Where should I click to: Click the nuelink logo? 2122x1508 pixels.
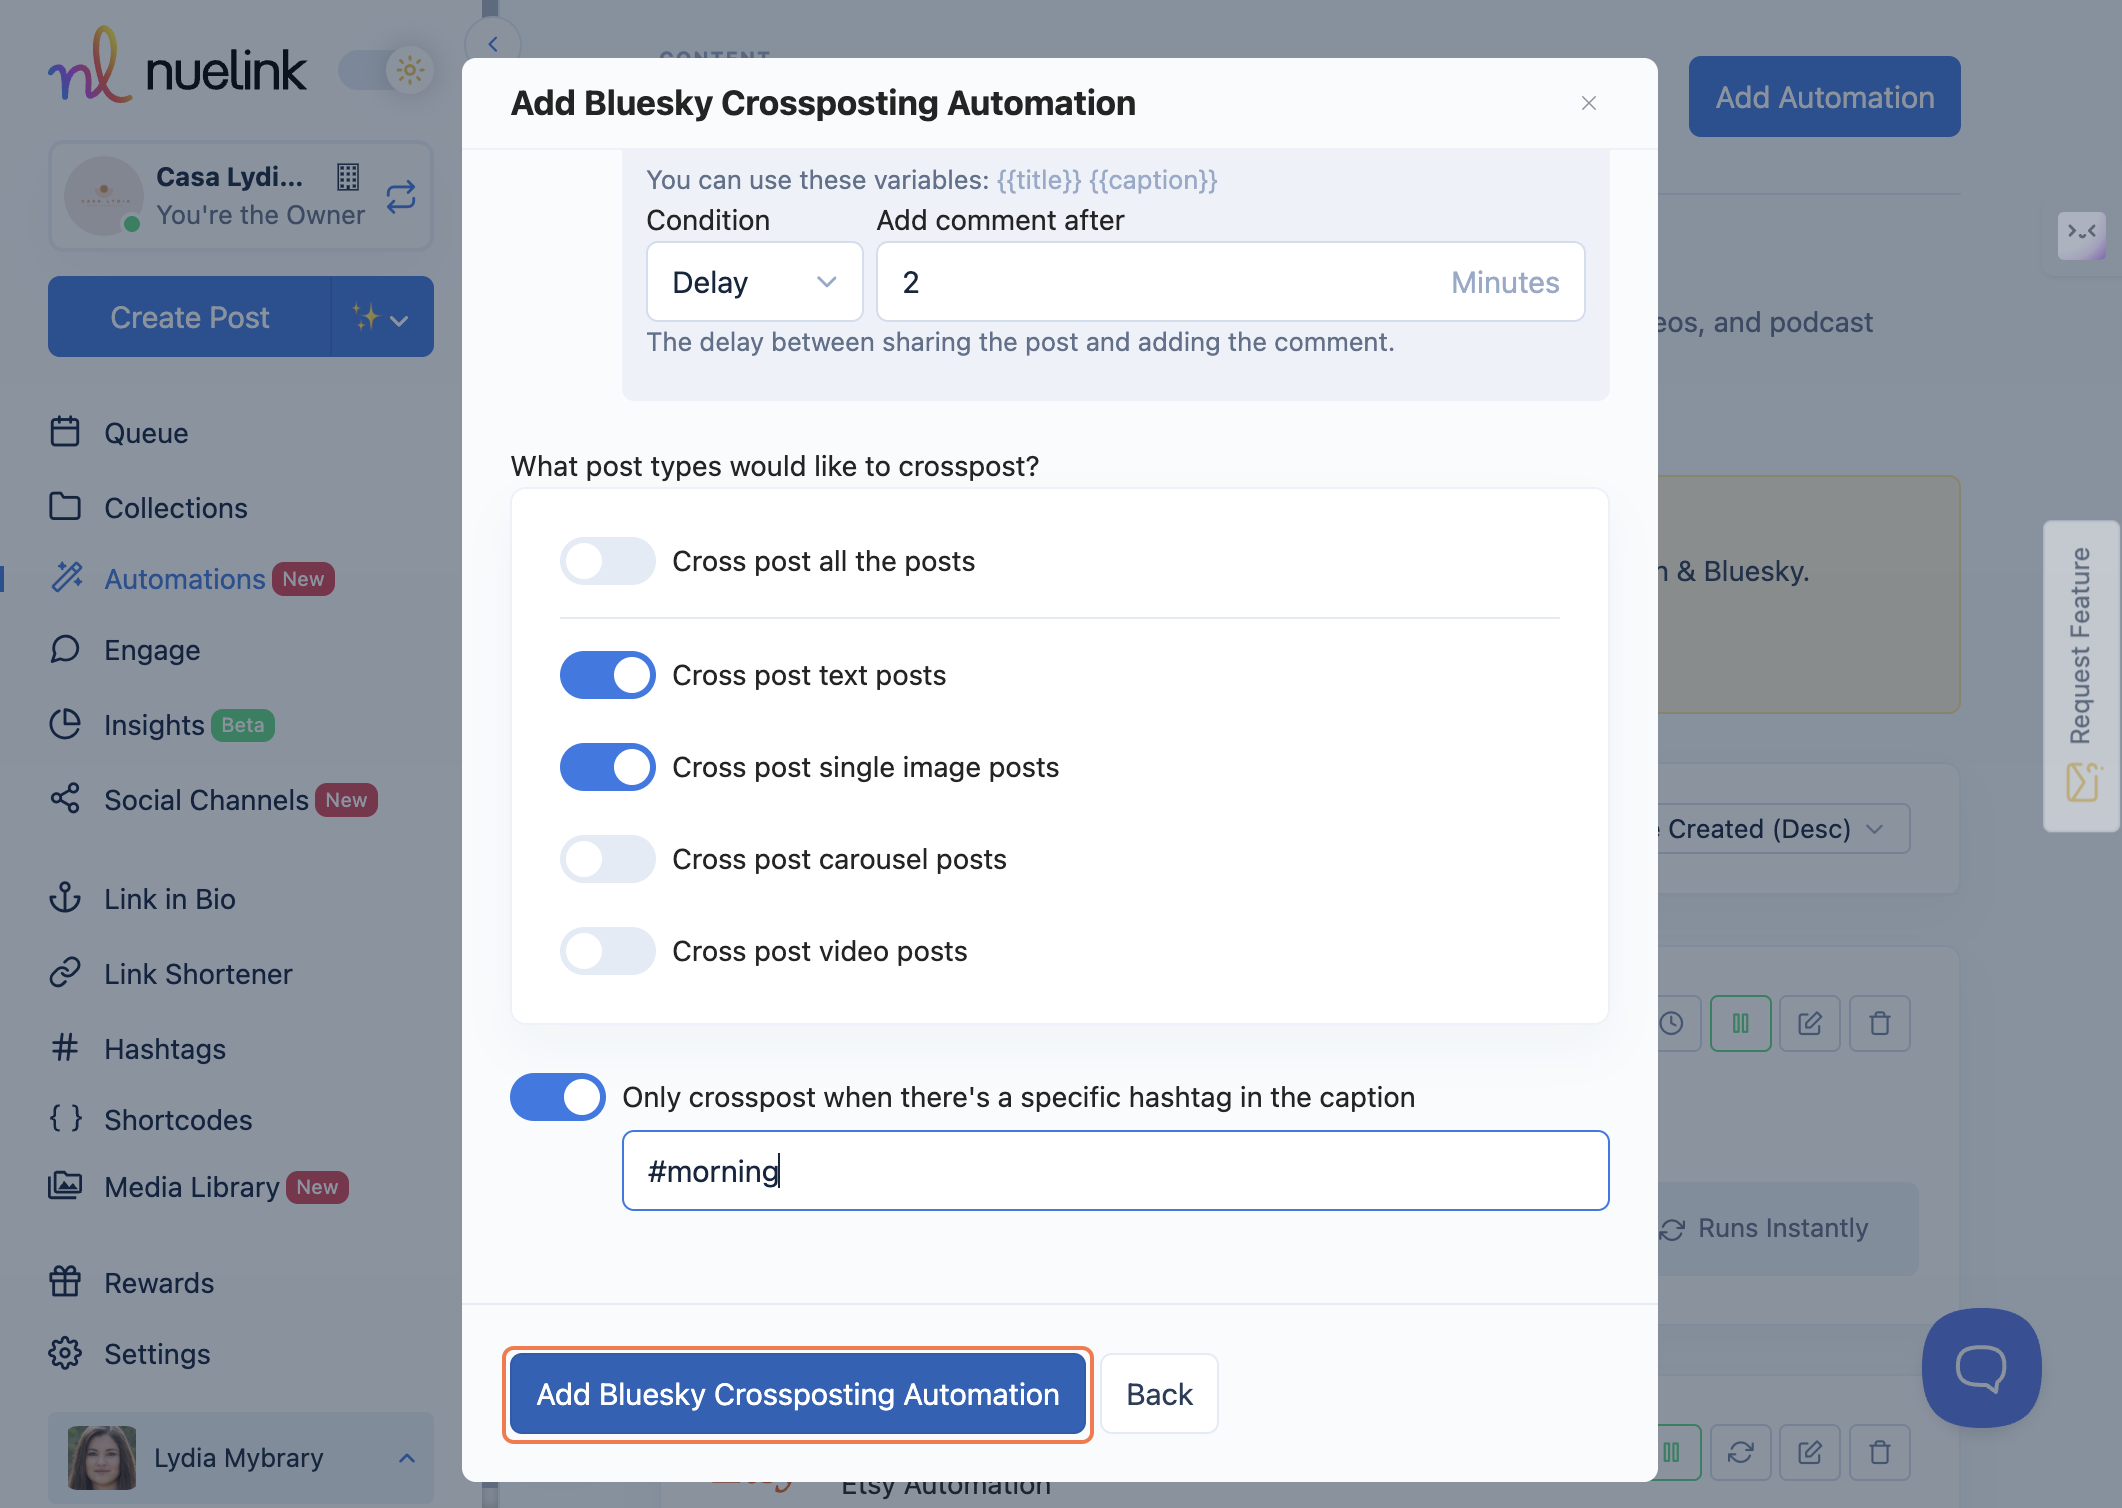click(177, 65)
